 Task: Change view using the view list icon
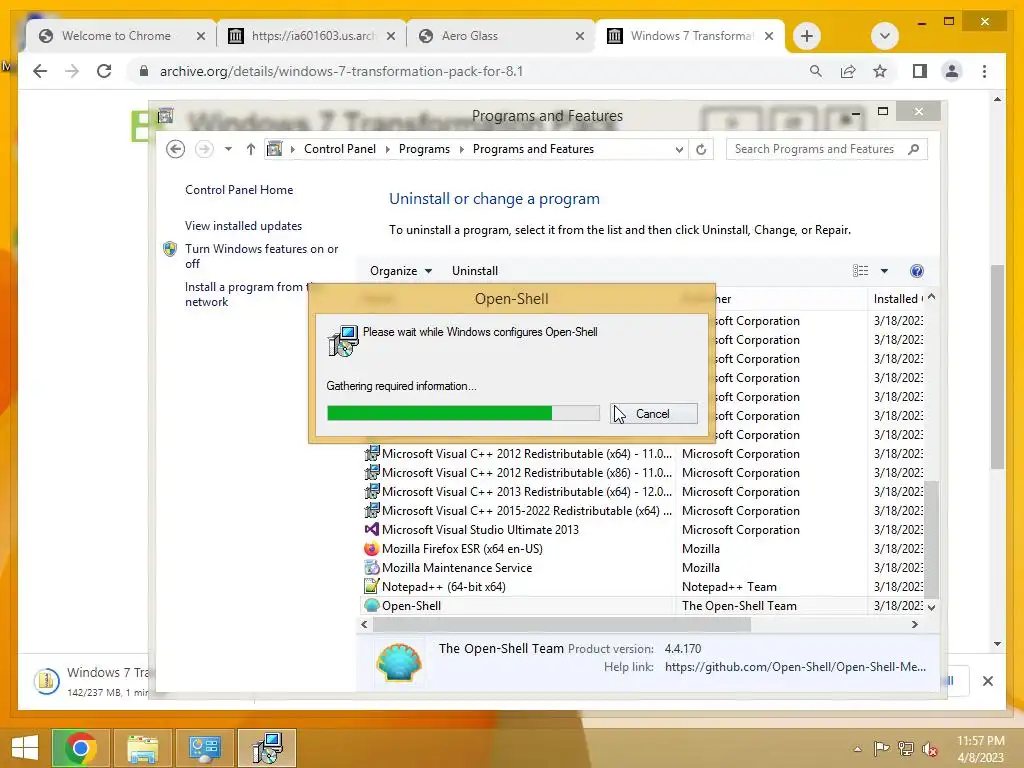tap(861, 271)
